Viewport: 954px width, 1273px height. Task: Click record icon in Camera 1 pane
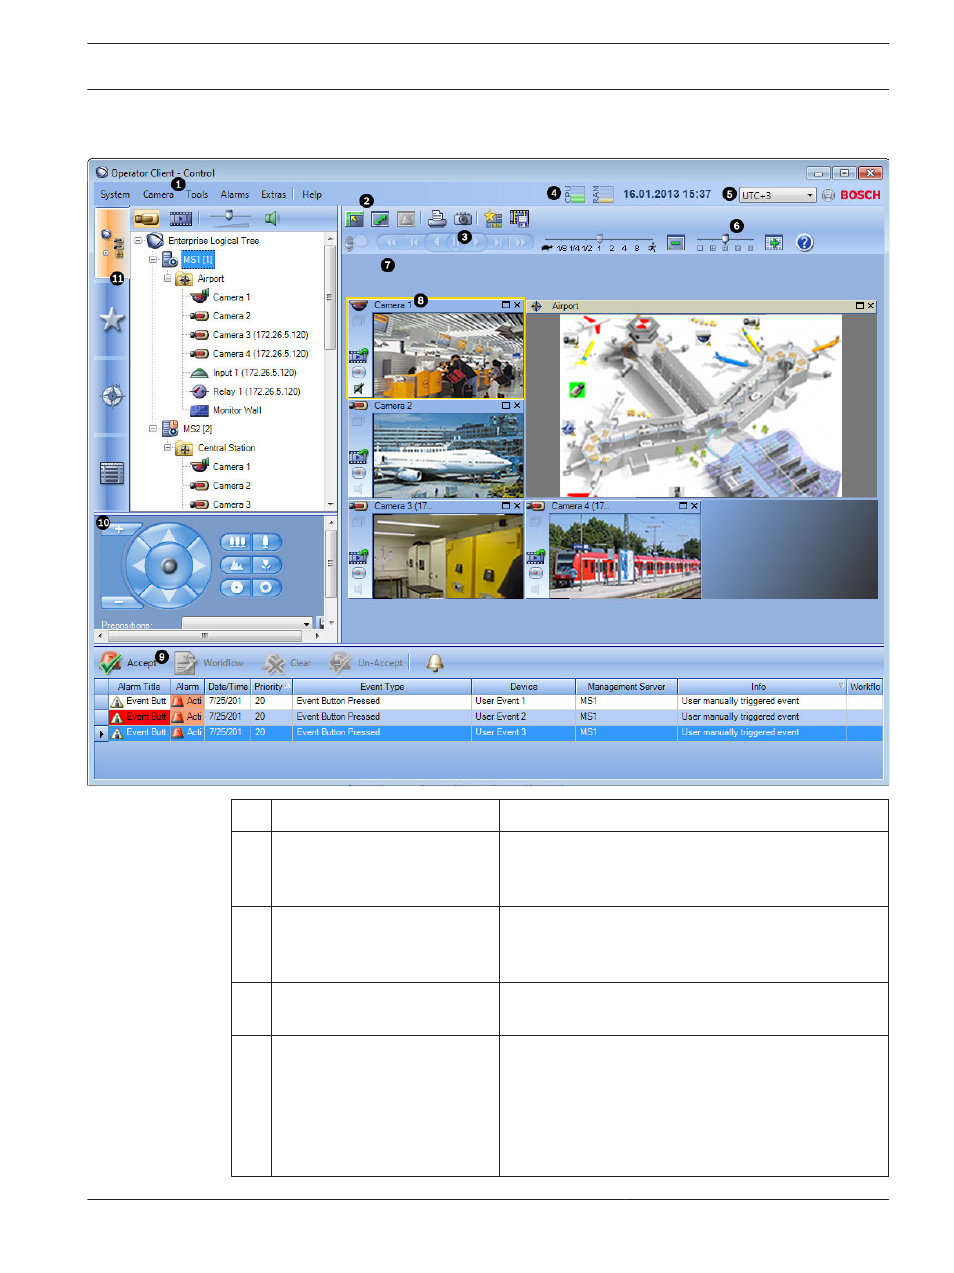click(358, 372)
